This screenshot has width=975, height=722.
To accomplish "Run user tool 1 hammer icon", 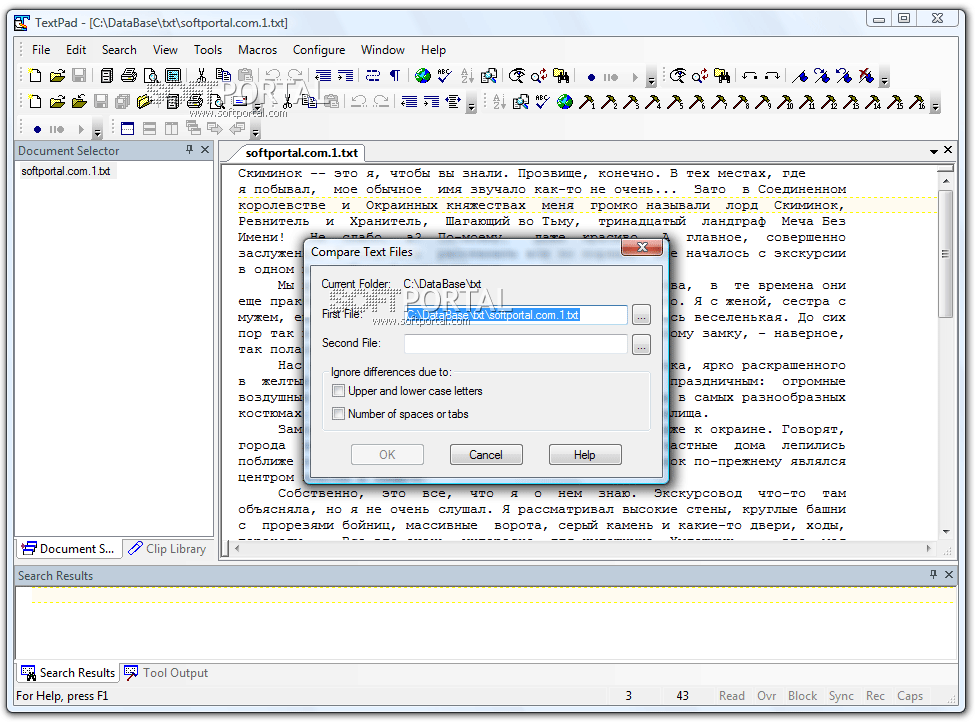I will tap(586, 102).
